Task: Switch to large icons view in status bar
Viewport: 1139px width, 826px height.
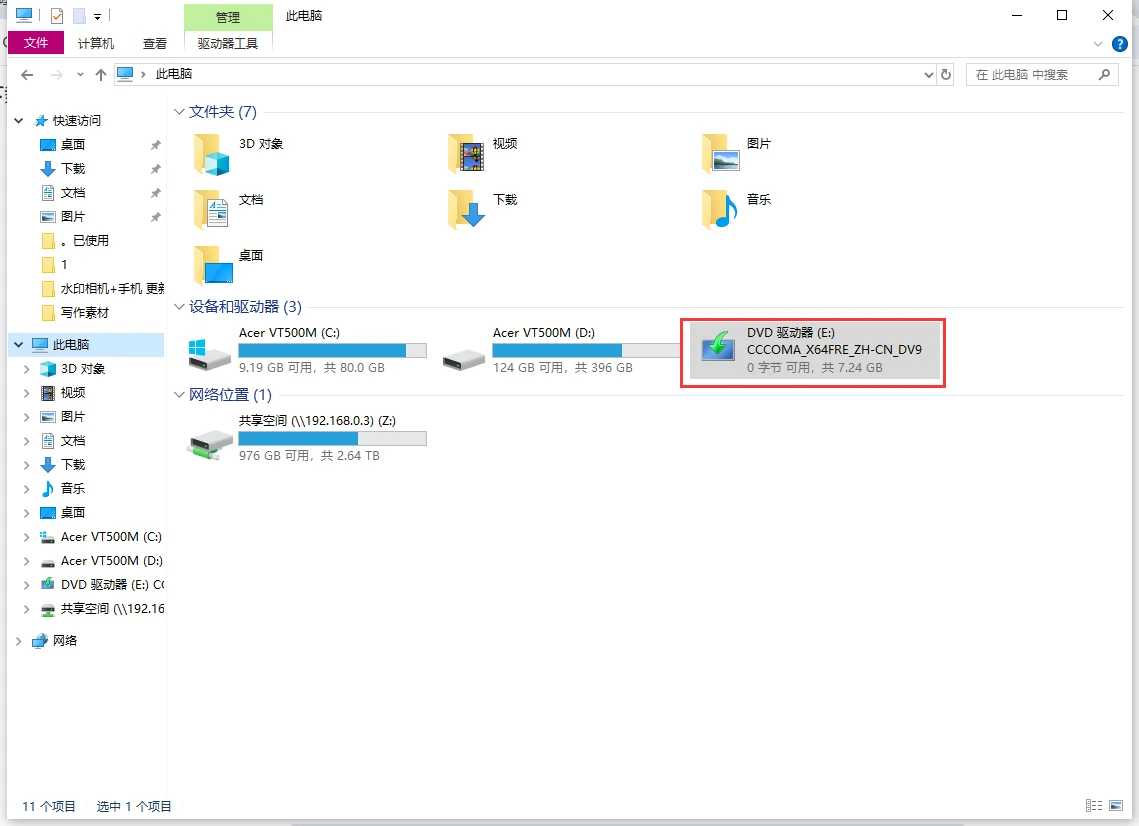Action: (x=1114, y=805)
